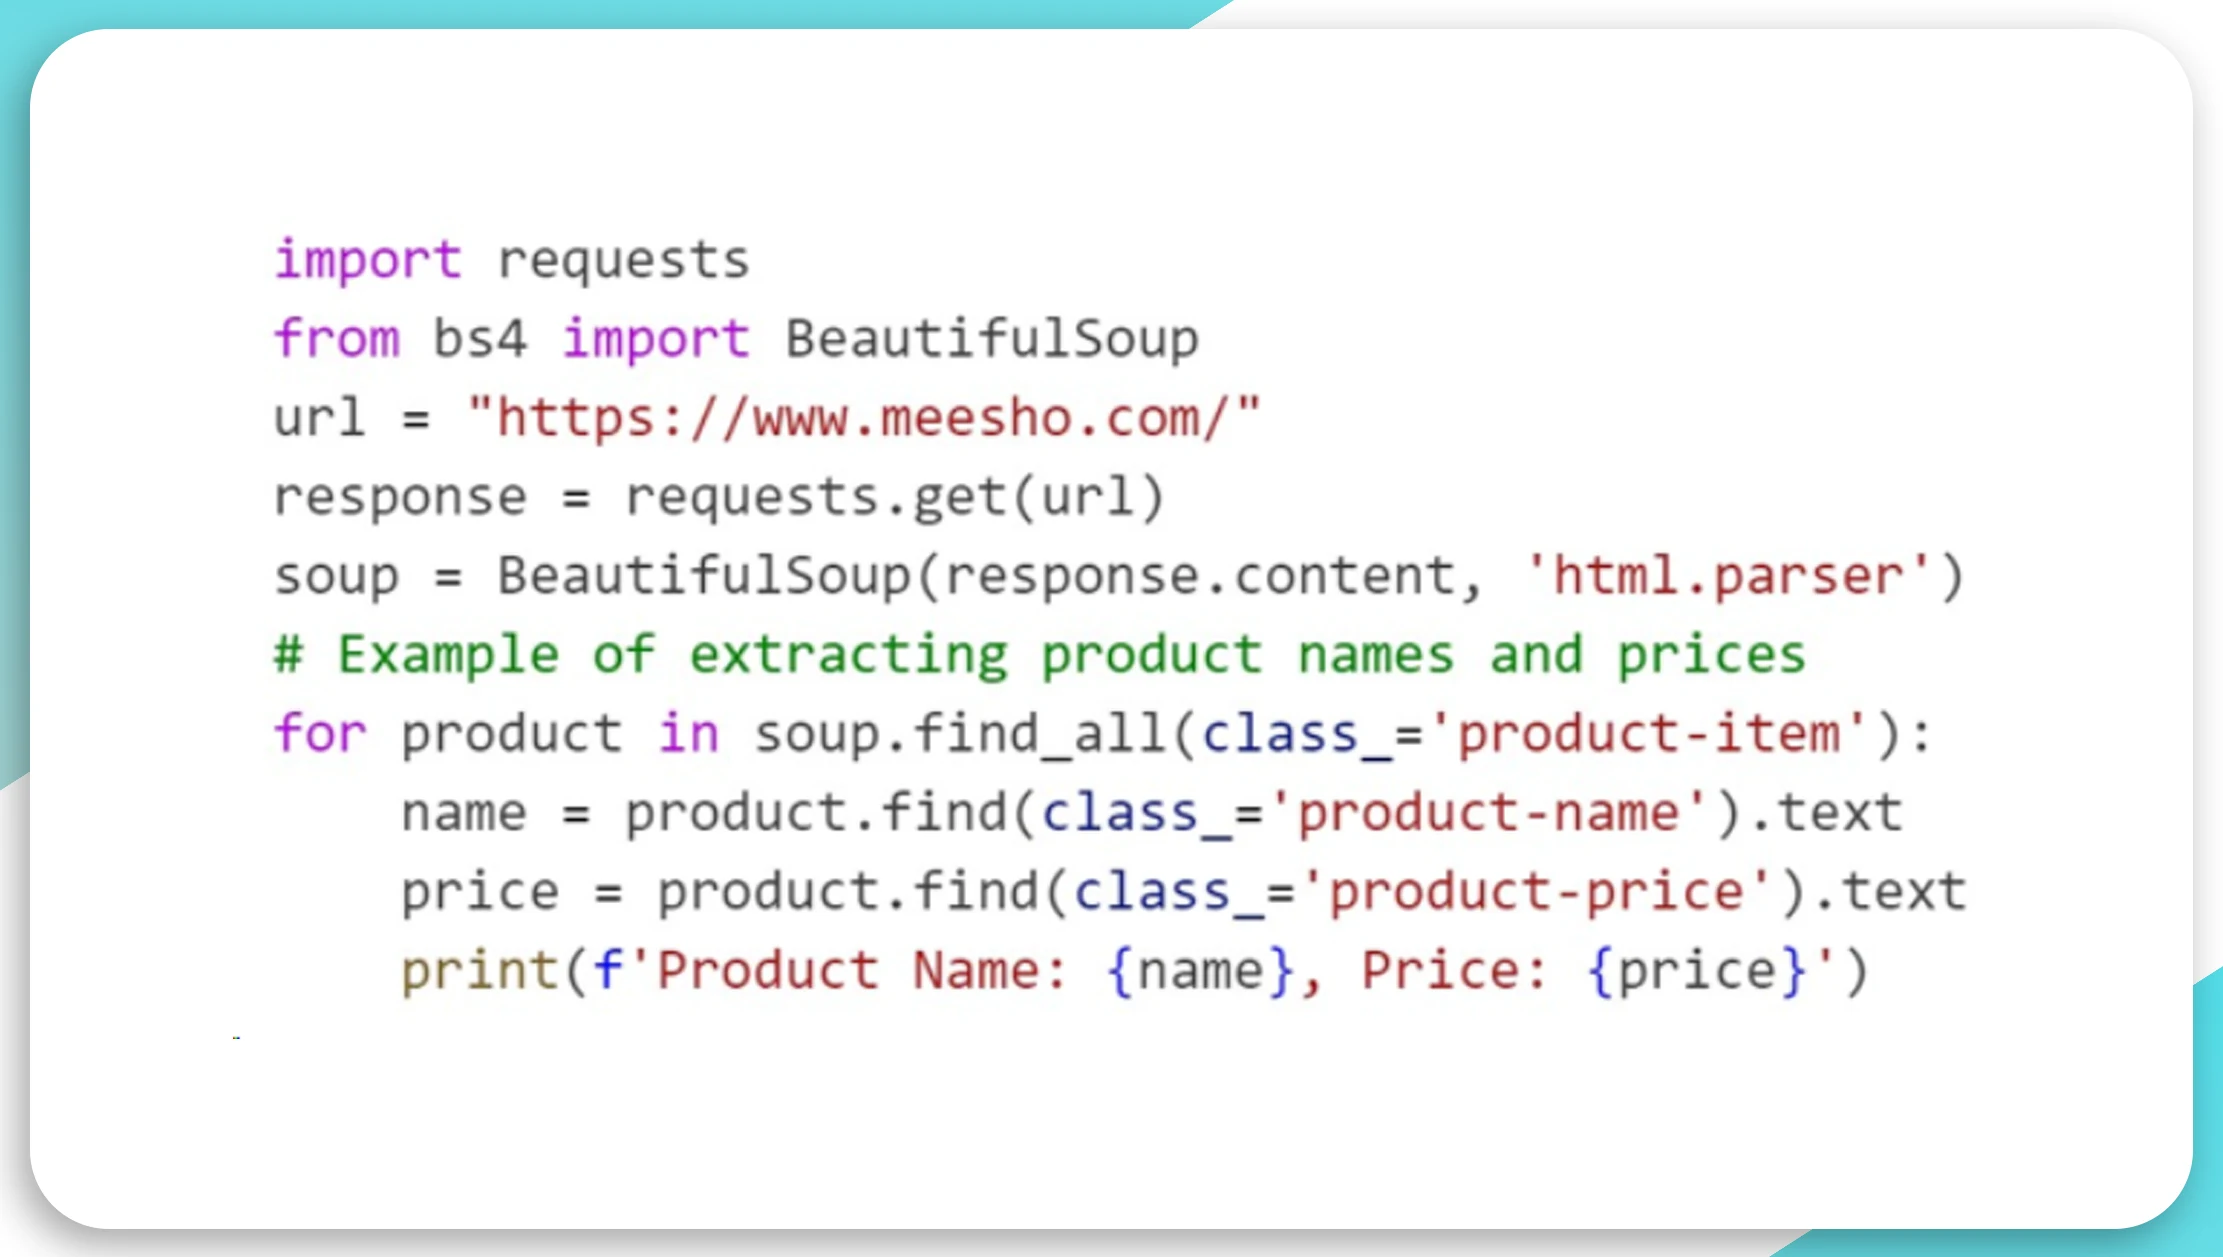Screen dimensions: 2223x1257
Task: Click '{name}' in the print f-string
Action: [1201, 971]
